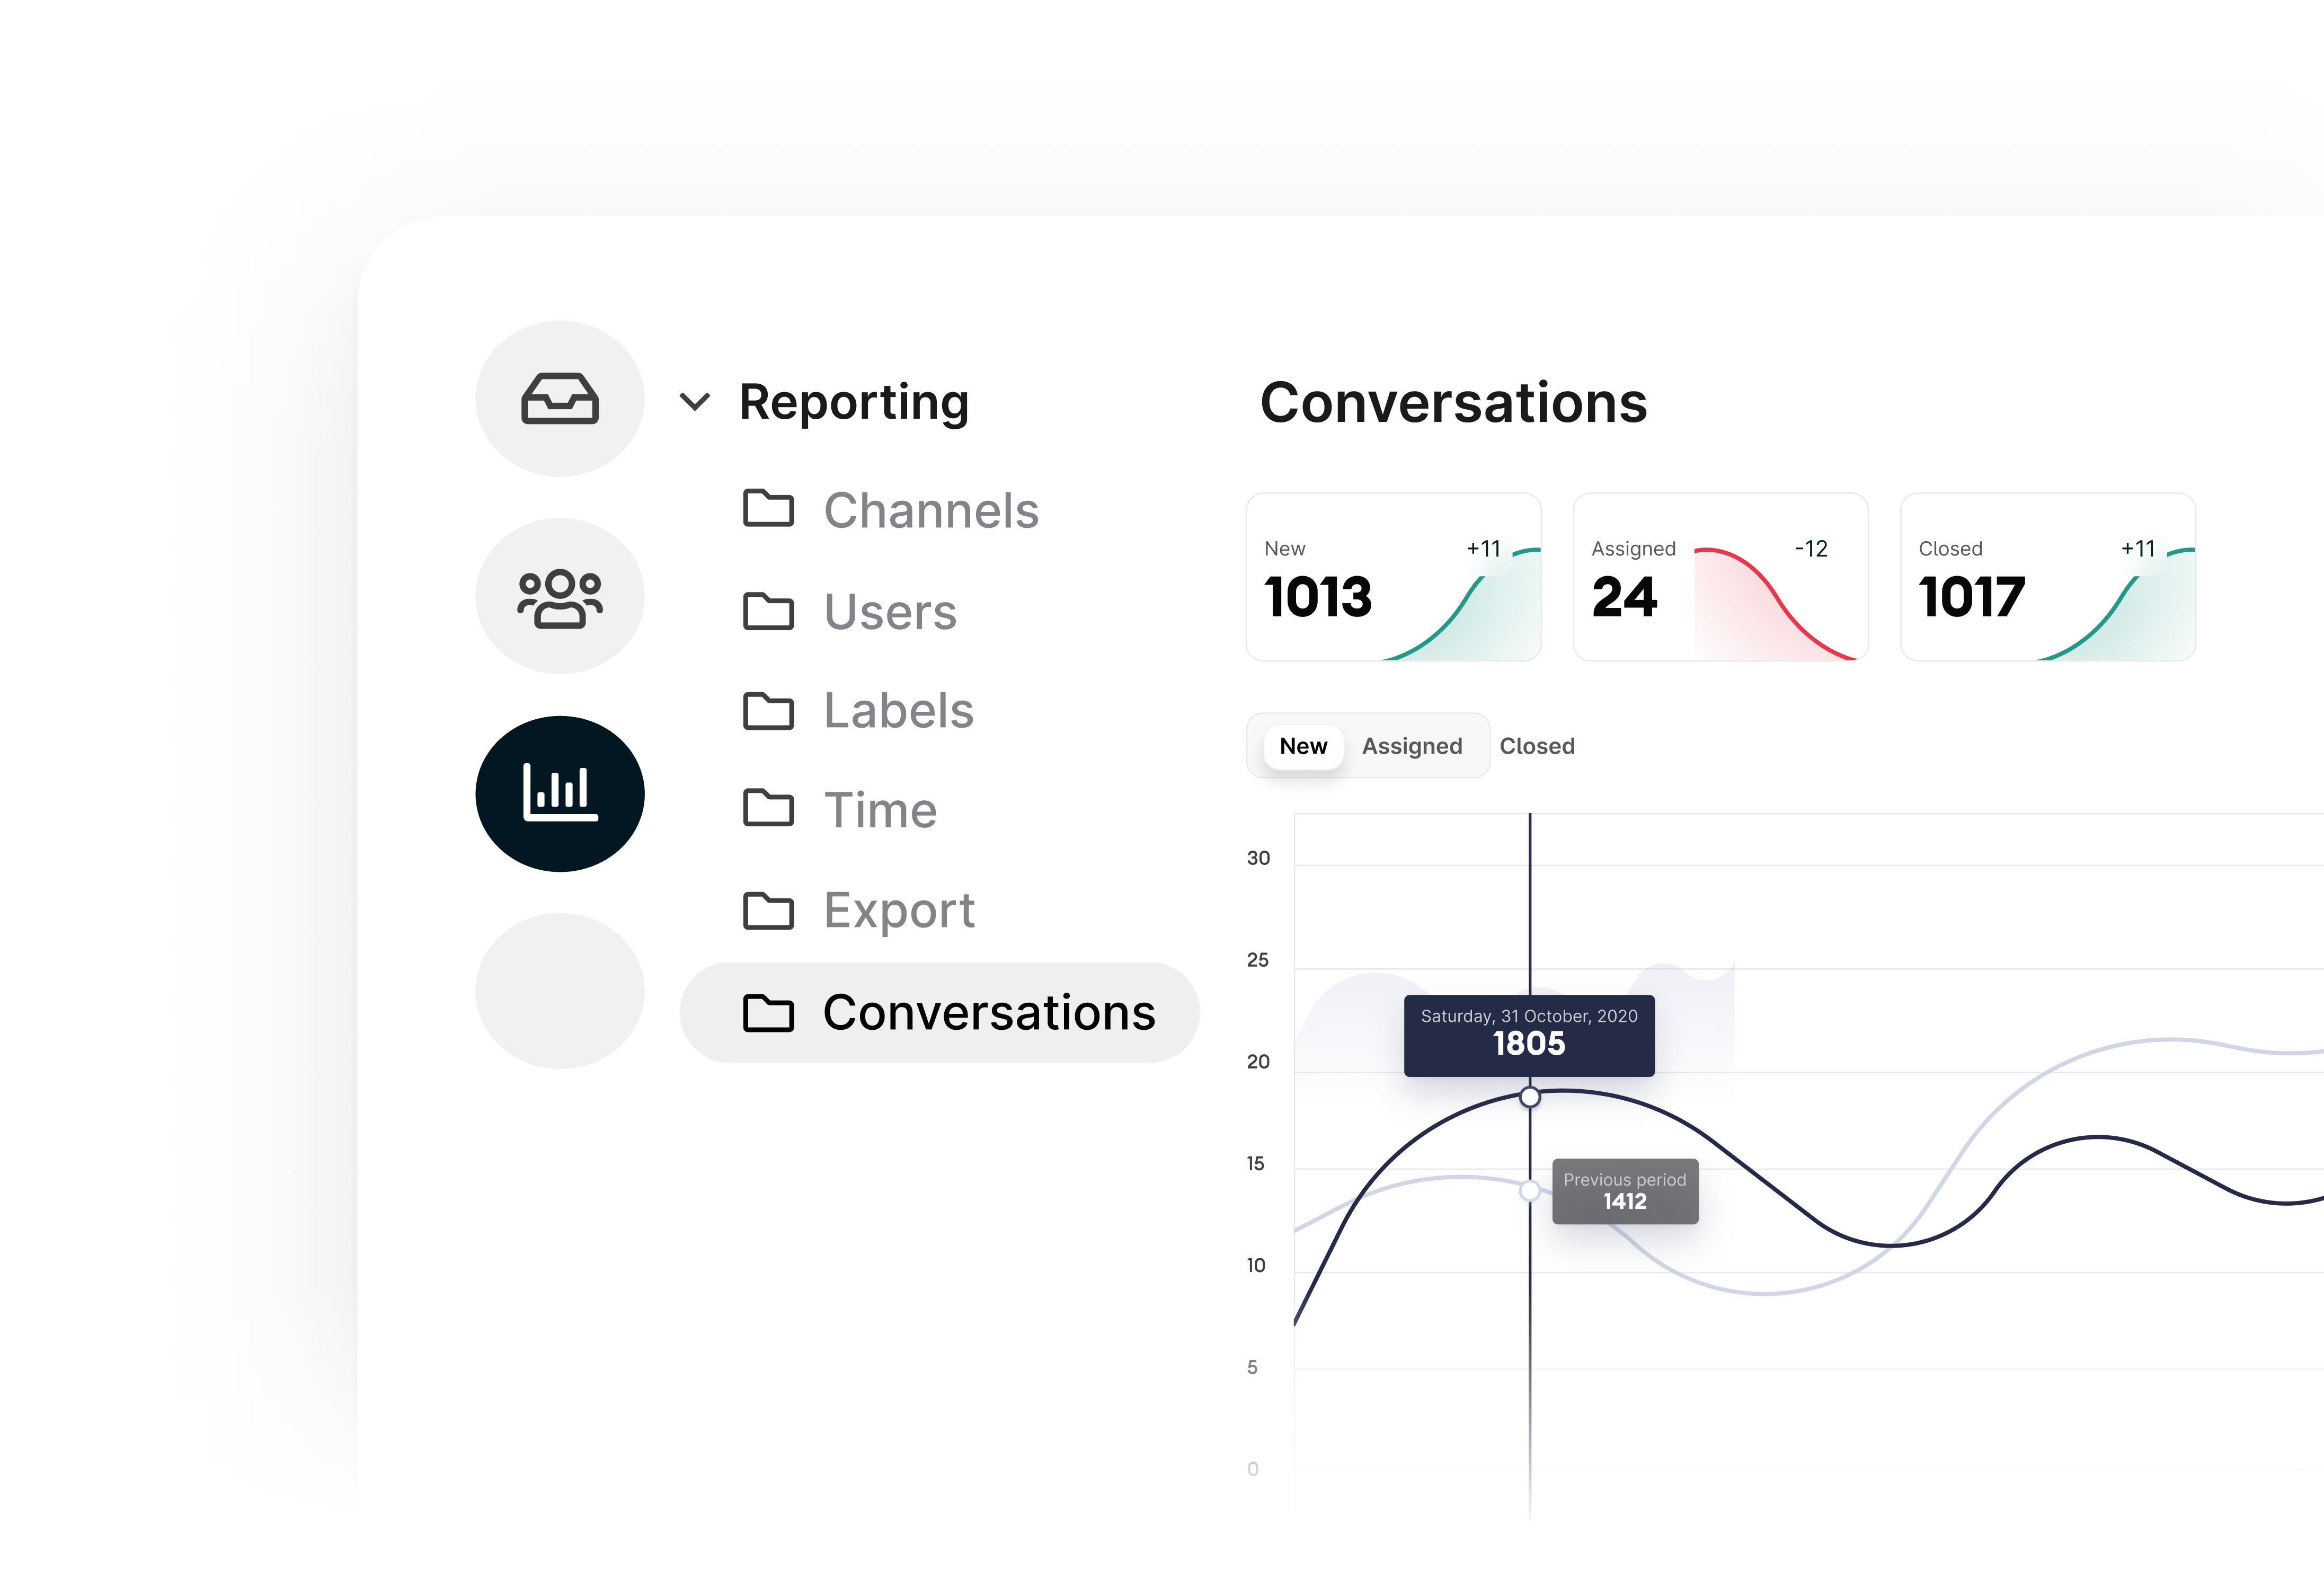
Task: Click the highlighted data point on dark line
Action: tap(1529, 1097)
